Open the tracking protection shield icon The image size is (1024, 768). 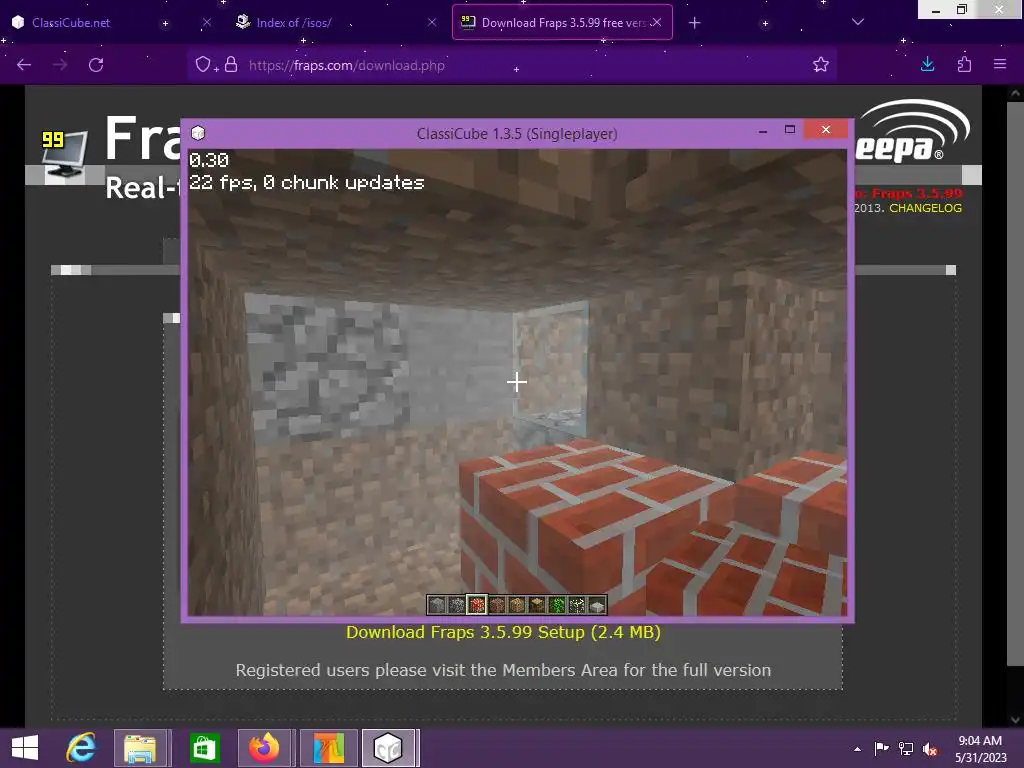pos(204,65)
